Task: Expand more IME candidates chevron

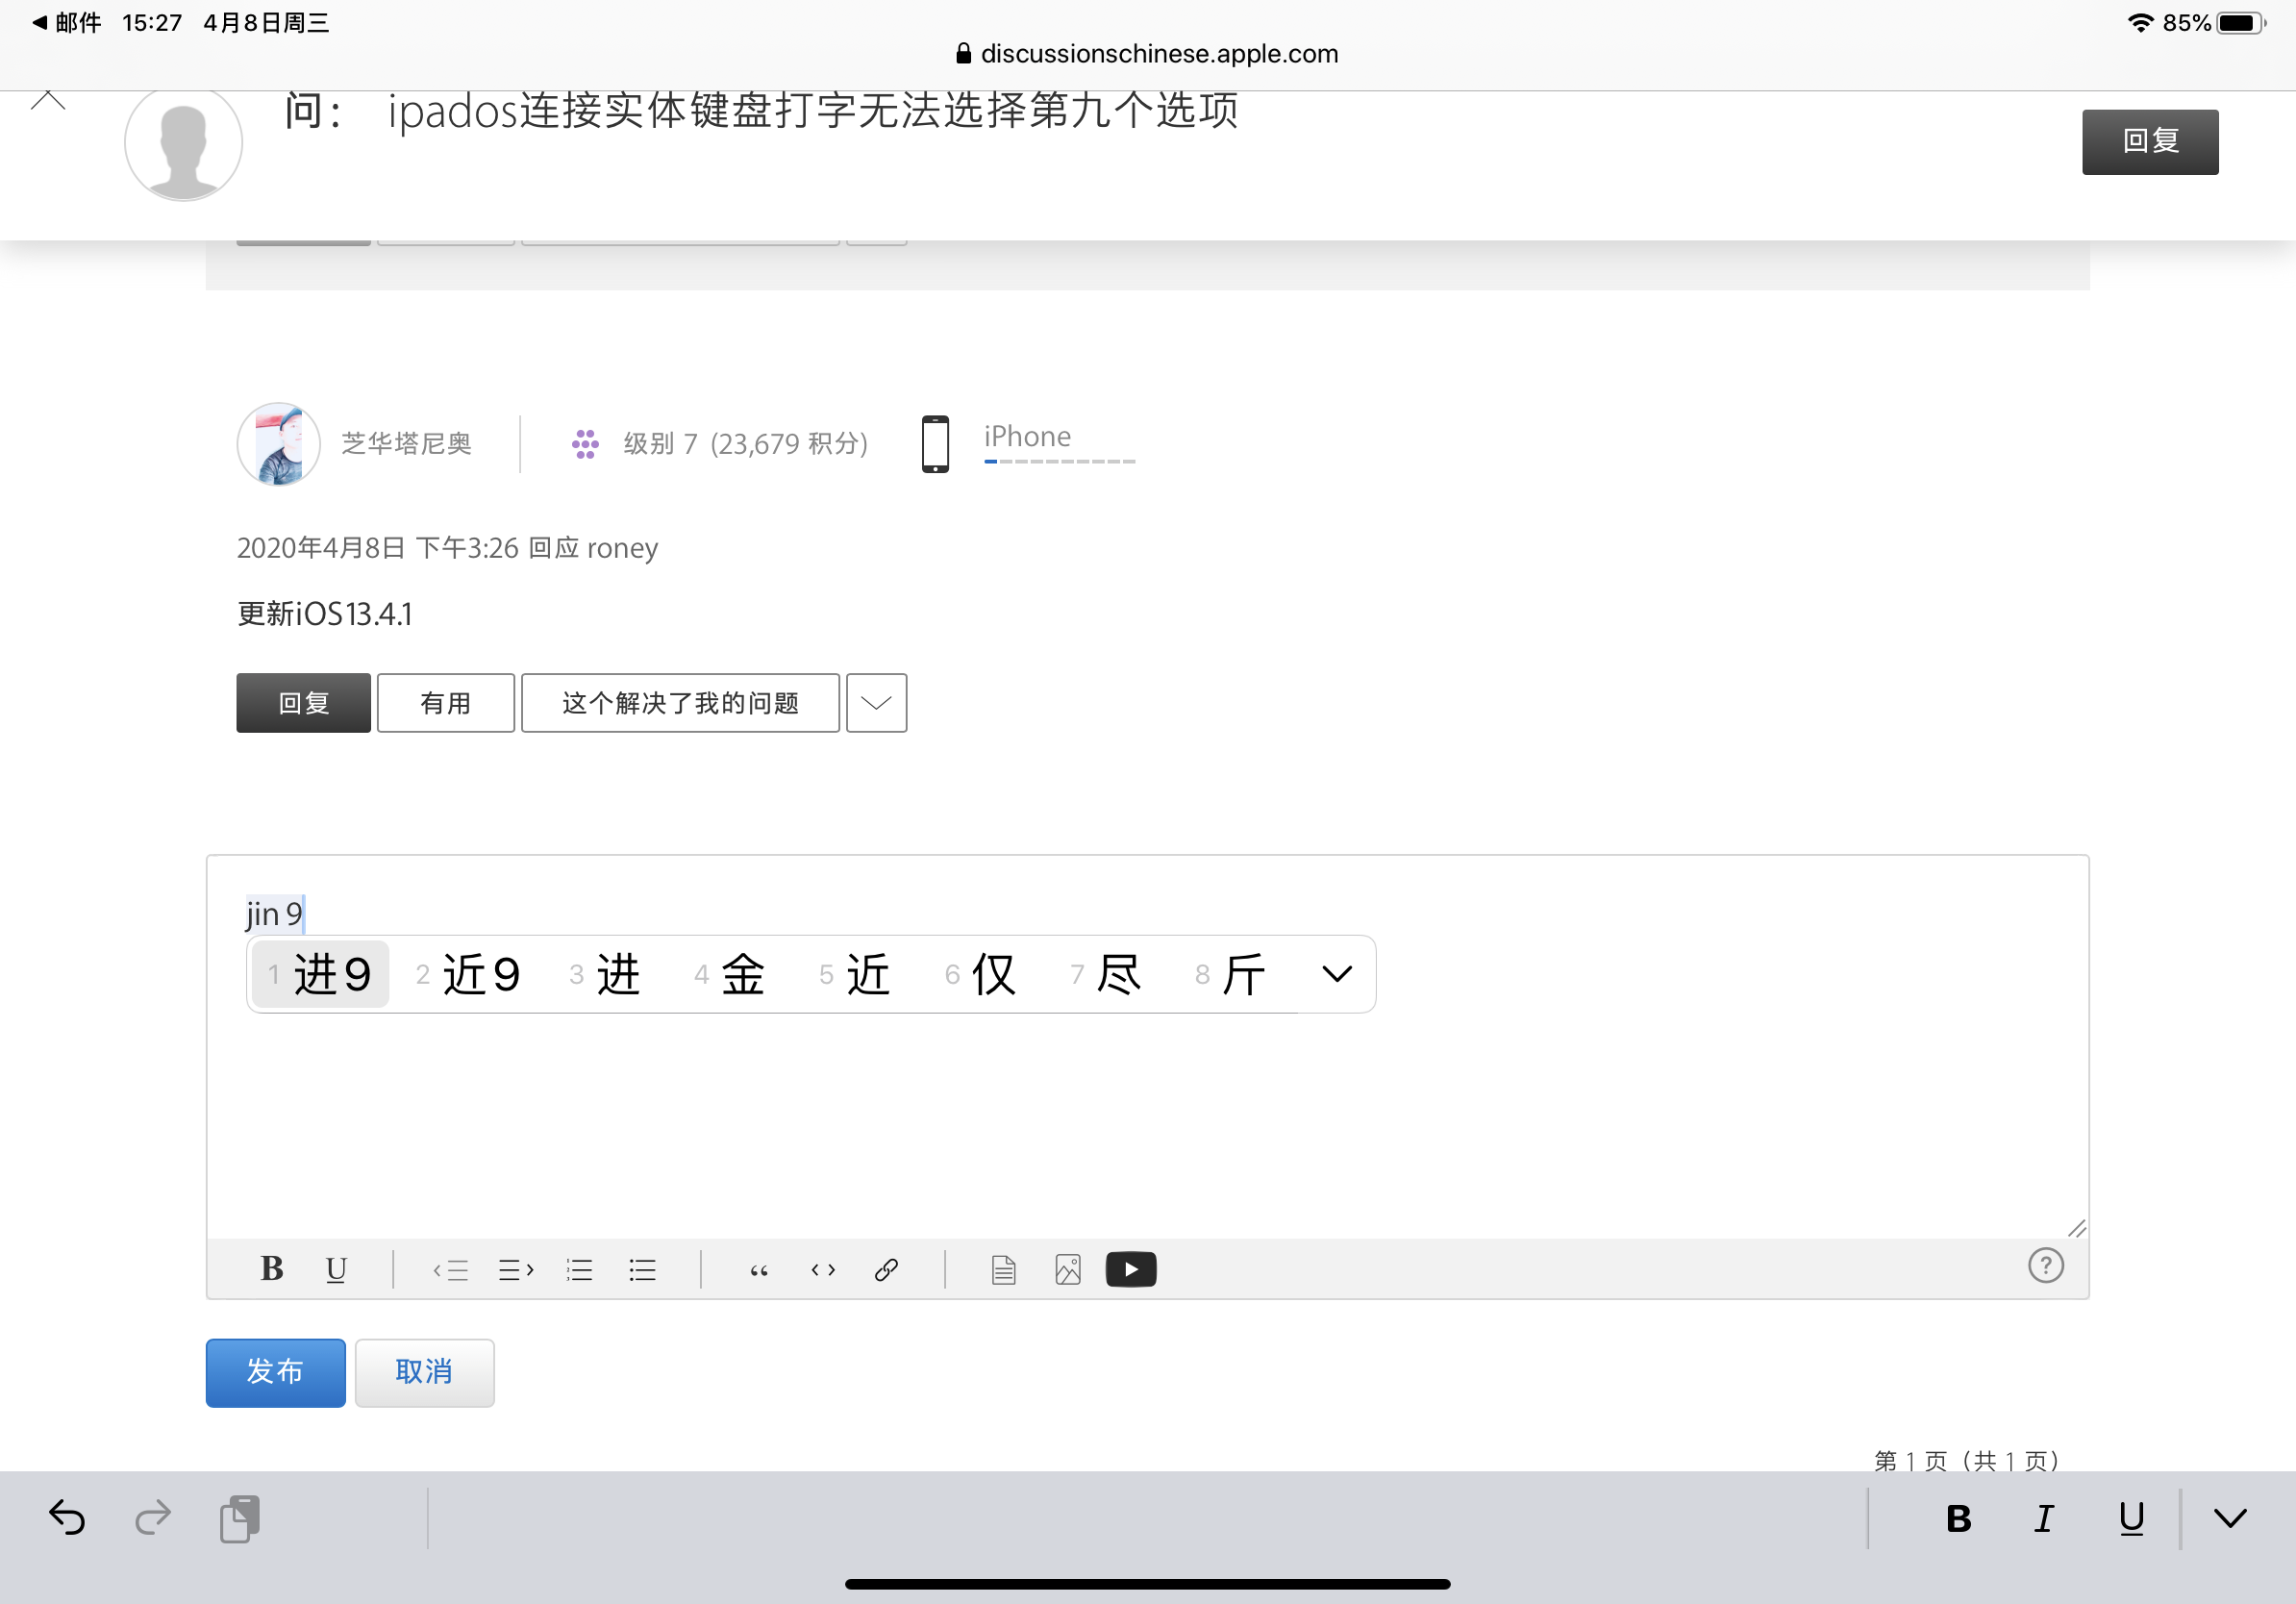Action: 1337,974
